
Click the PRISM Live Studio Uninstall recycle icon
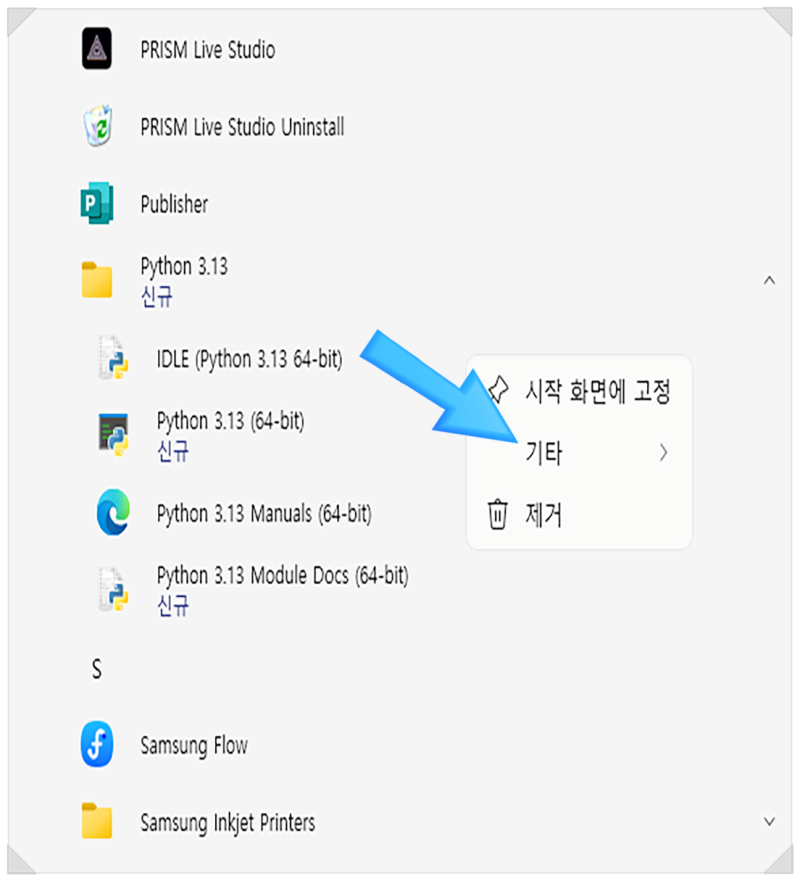click(98, 125)
